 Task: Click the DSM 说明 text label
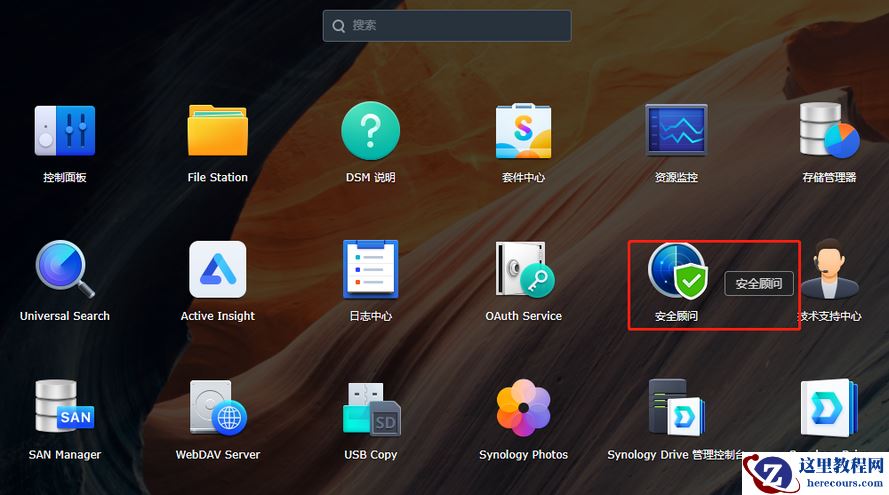(x=370, y=177)
